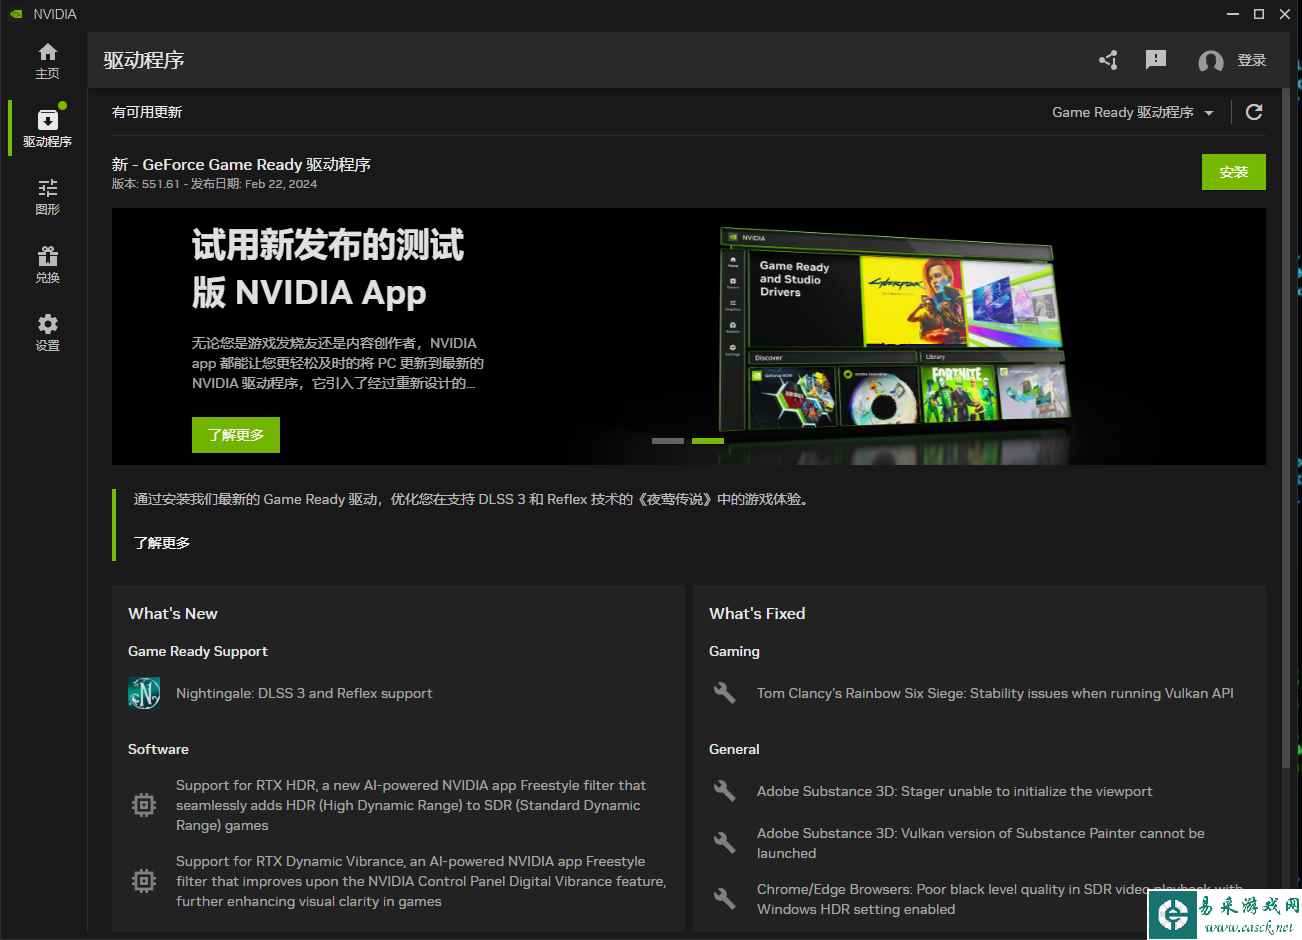Open the feedback notification icon
Viewport: 1302px width, 940px height.
coord(1156,60)
